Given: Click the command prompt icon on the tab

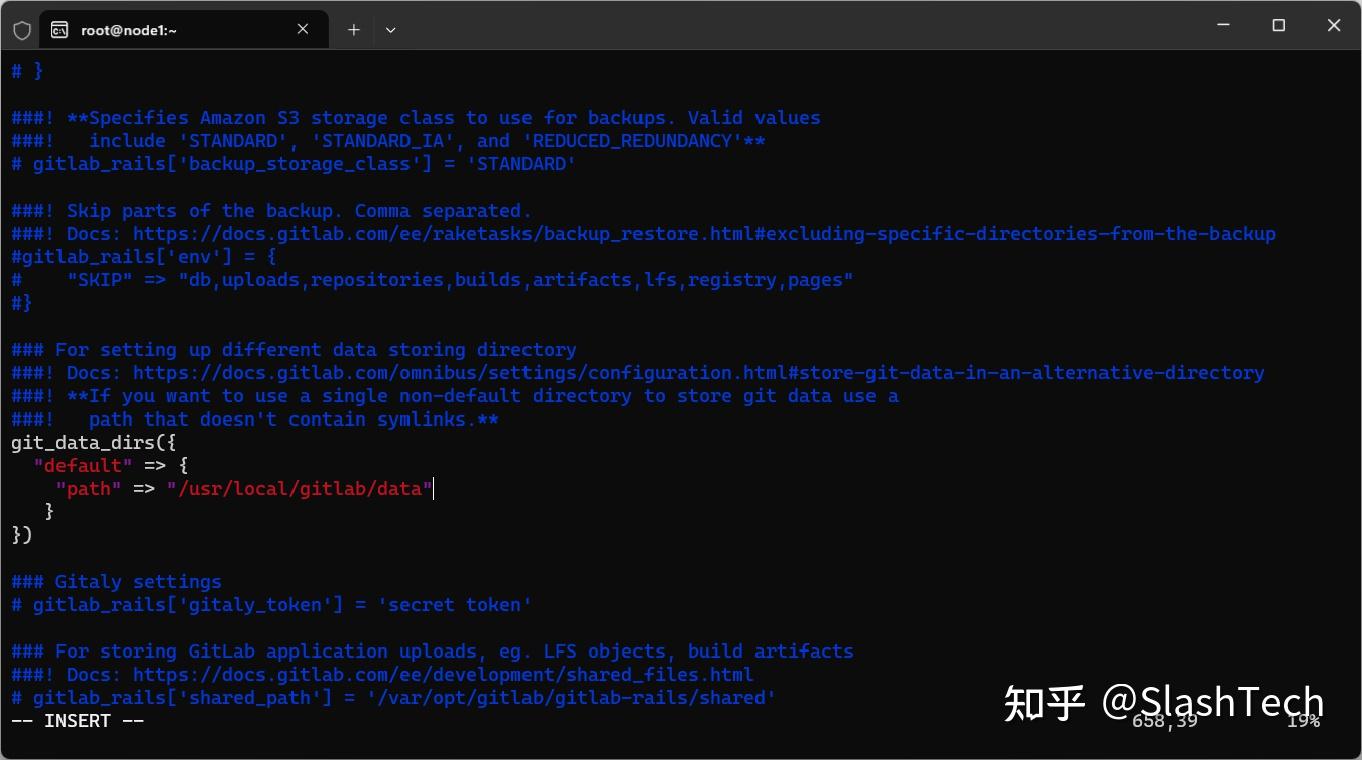Looking at the screenshot, I should [60, 29].
